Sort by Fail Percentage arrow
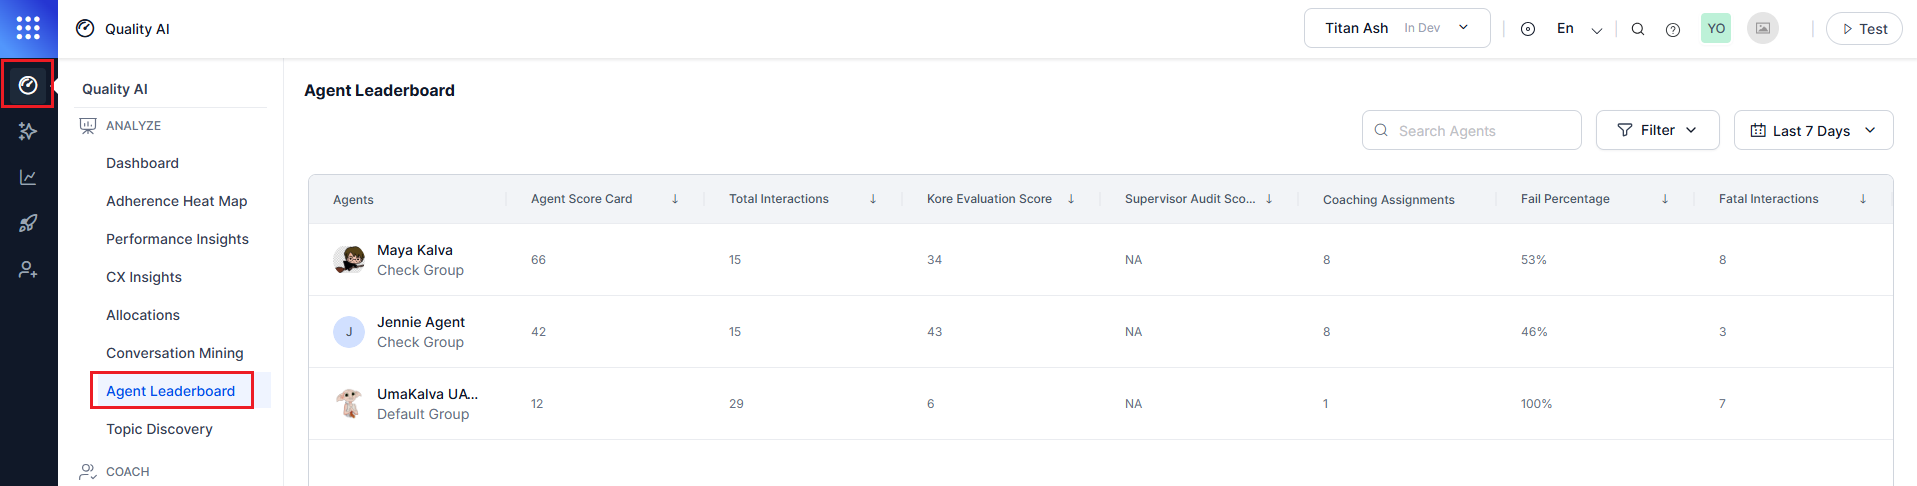This screenshot has height=486, width=1917. 1665,199
